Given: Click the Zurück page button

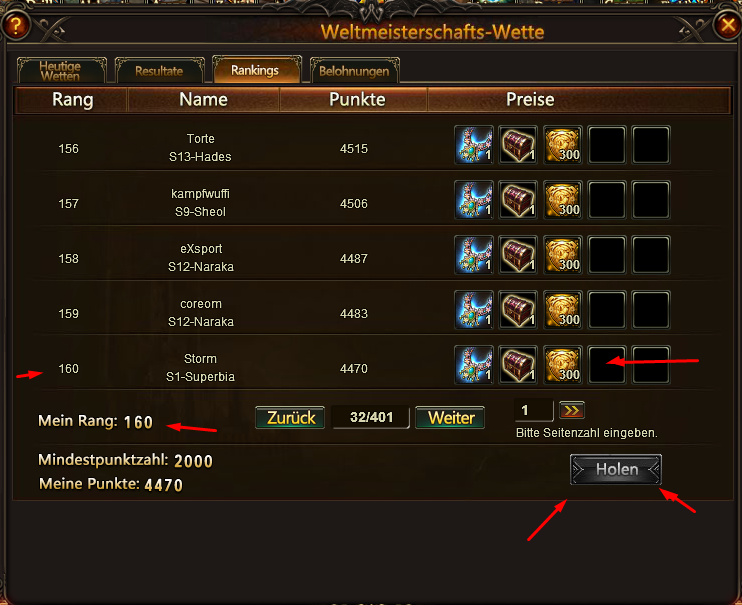Looking at the screenshot, I should [x=290, y=418].
